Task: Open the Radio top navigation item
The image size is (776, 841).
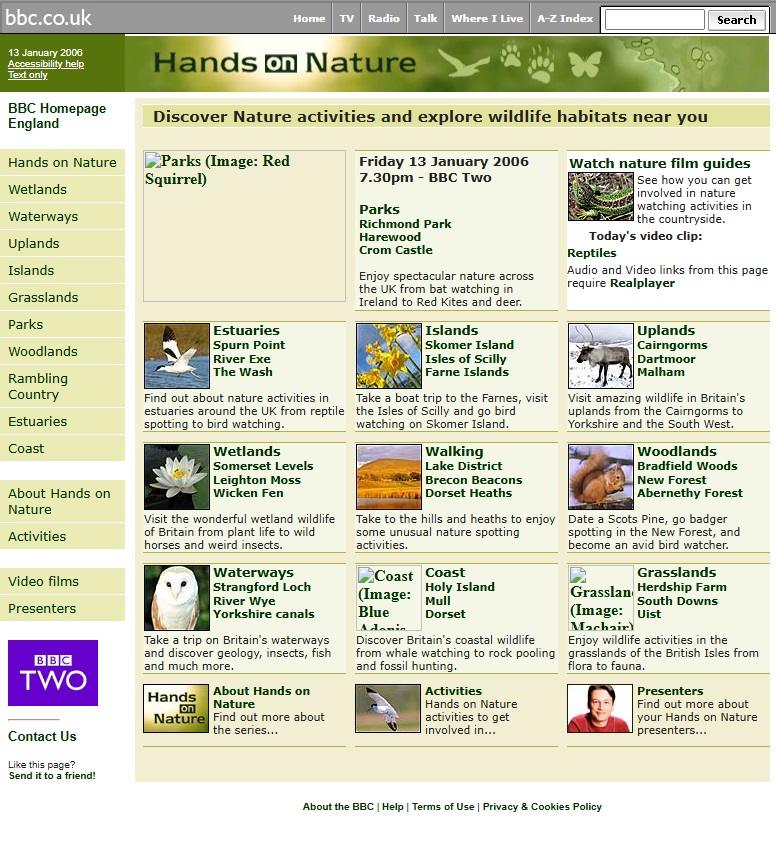Action: 383,18
